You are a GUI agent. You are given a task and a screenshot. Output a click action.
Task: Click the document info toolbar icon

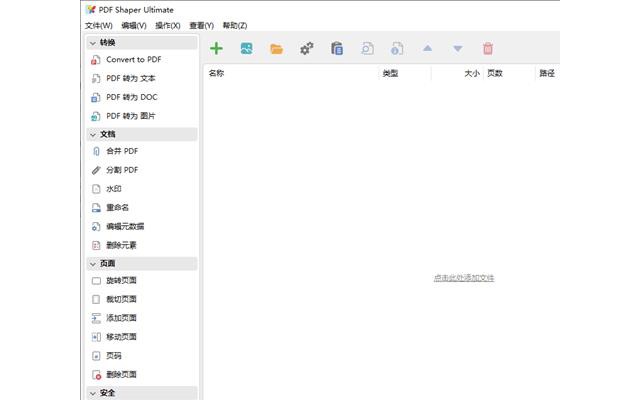(x=397, y=49)
